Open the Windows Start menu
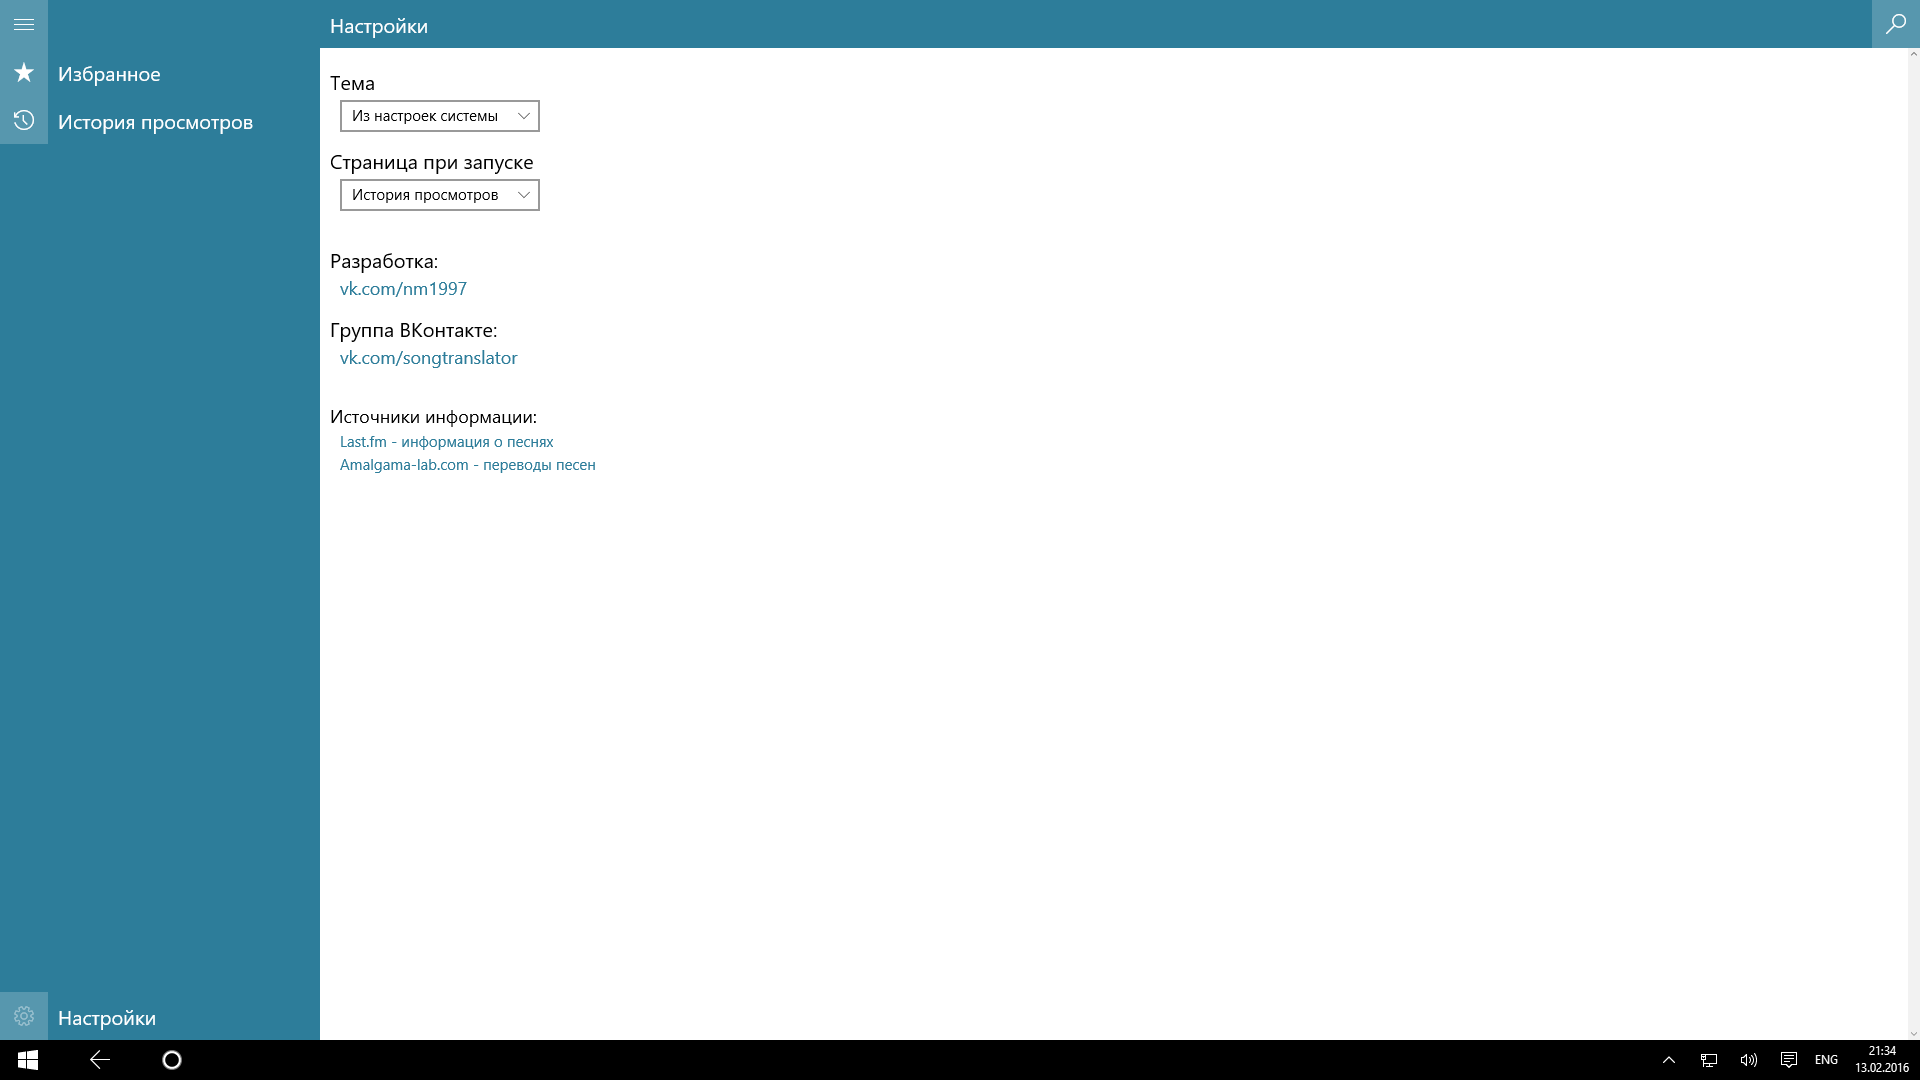Screen dimensions: 1920x1080 (28, 1060)
